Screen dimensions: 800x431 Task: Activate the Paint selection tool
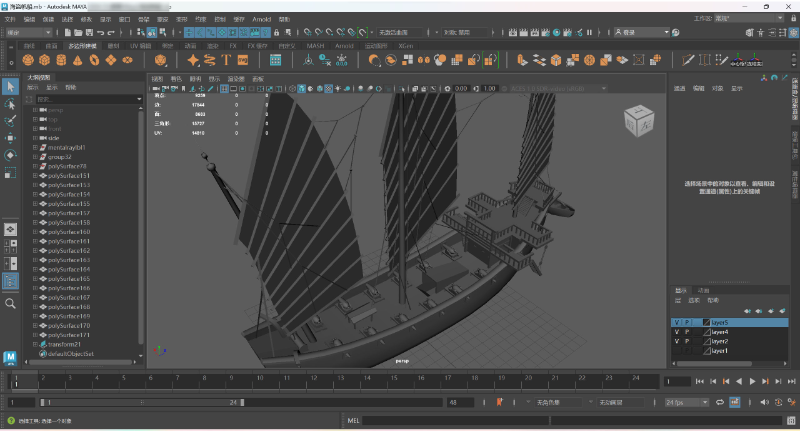pyautogui.click(x=10, y=121)
